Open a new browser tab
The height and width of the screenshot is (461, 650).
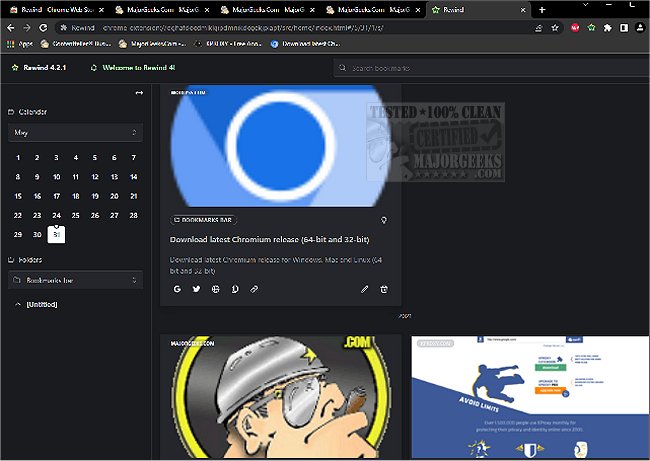point(542,10)
